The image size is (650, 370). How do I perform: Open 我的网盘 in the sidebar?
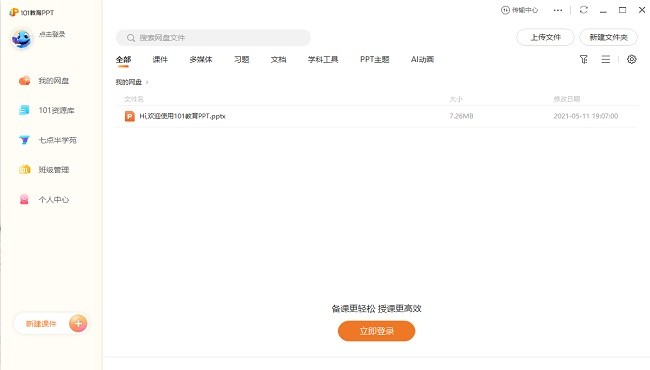44,80
